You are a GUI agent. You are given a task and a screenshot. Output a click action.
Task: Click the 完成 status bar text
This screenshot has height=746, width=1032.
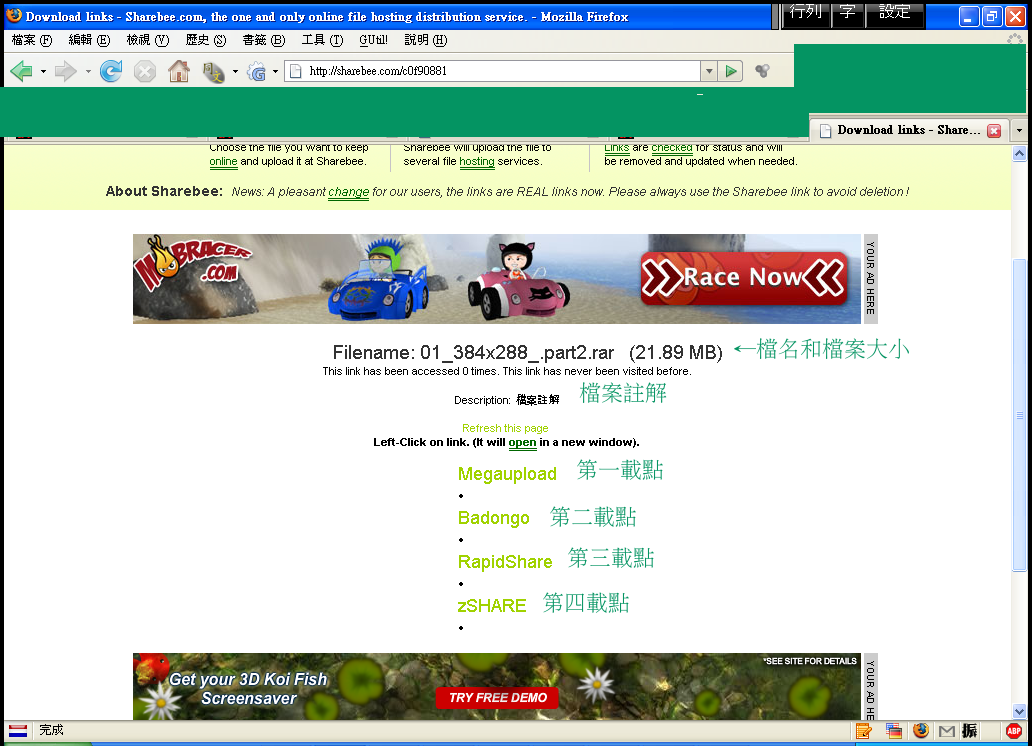point(51,730)
